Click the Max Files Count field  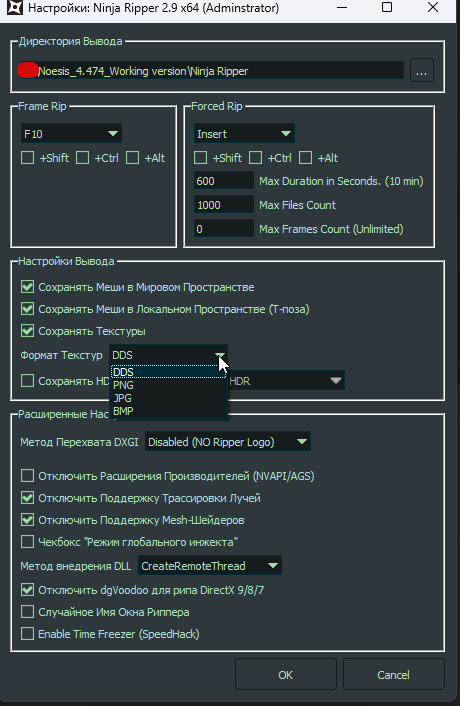(x=224, y=205)
